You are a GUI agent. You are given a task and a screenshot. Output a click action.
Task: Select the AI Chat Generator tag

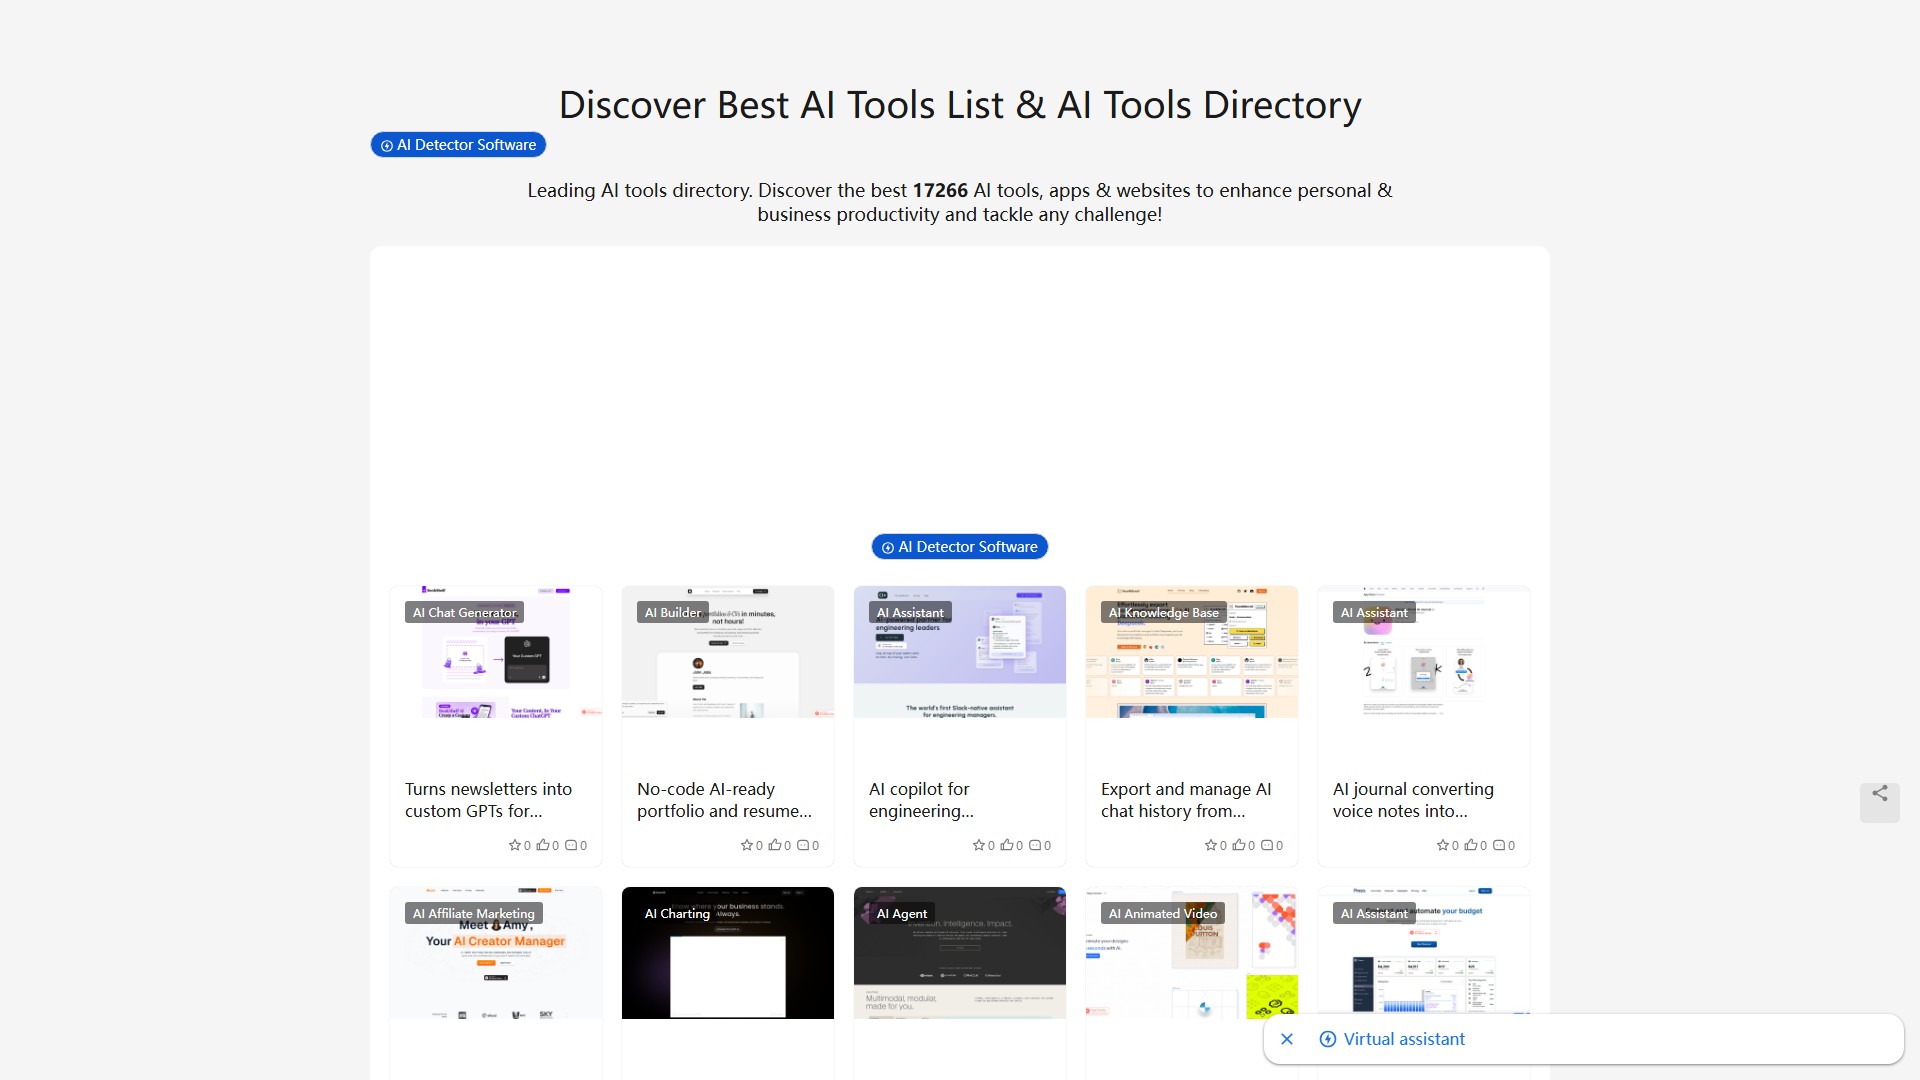pos(464,613)
